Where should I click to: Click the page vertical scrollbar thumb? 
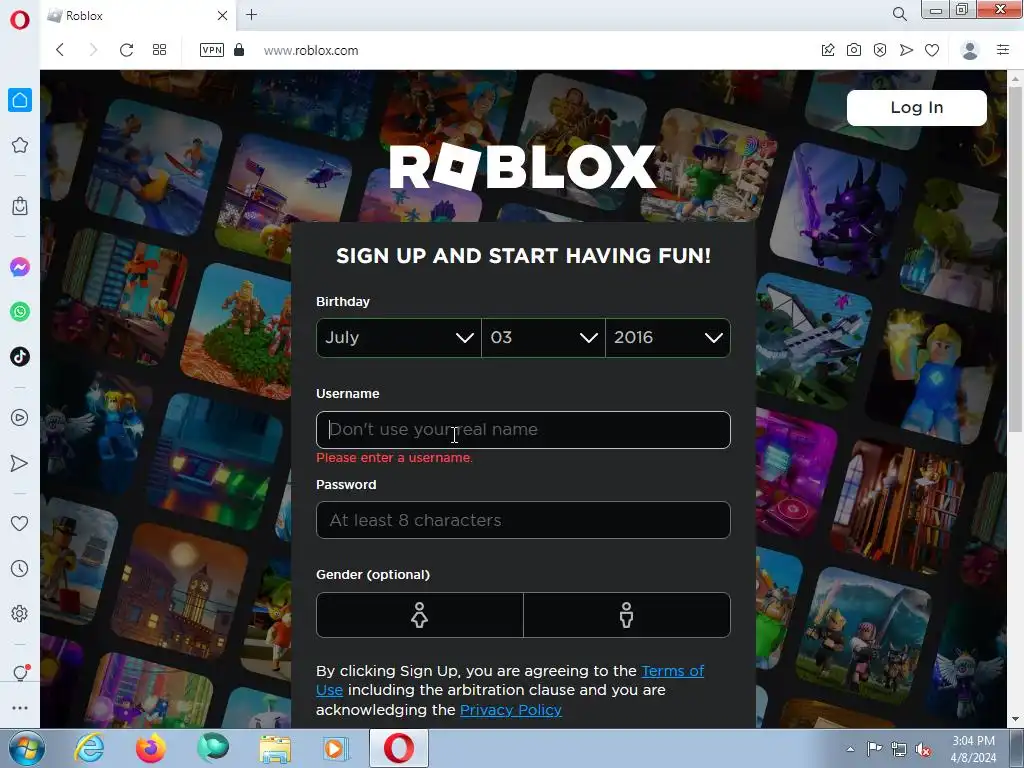[1015, 259]
